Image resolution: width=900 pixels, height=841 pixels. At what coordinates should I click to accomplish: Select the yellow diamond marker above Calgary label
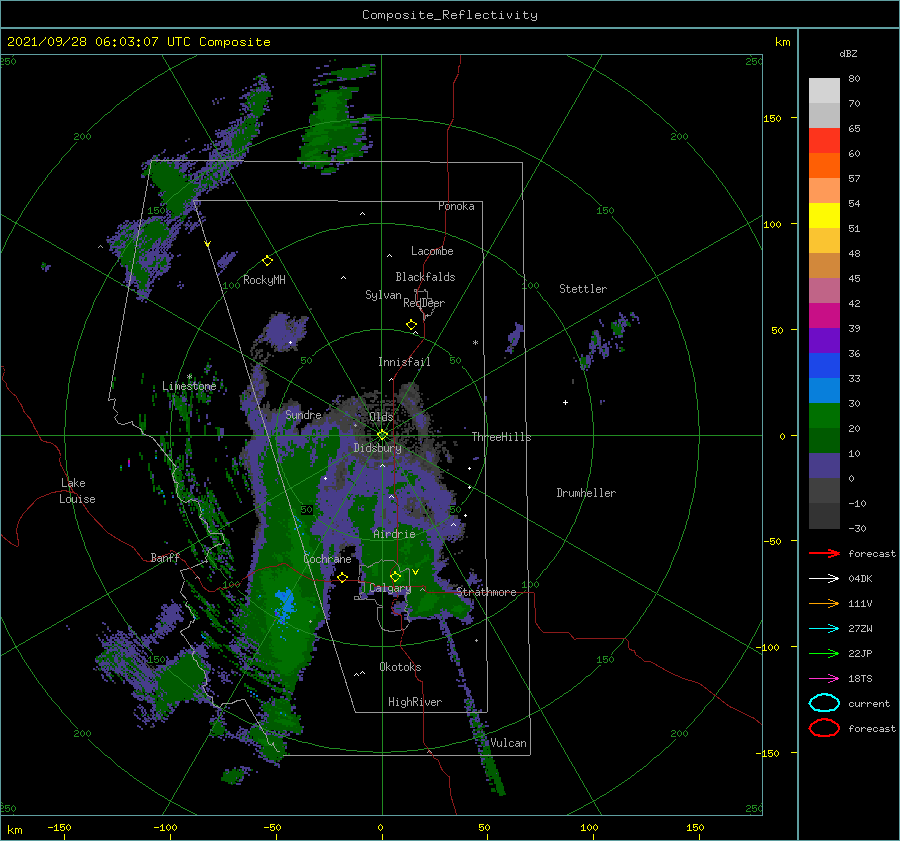pyautogui.click(x=395, y=576)
